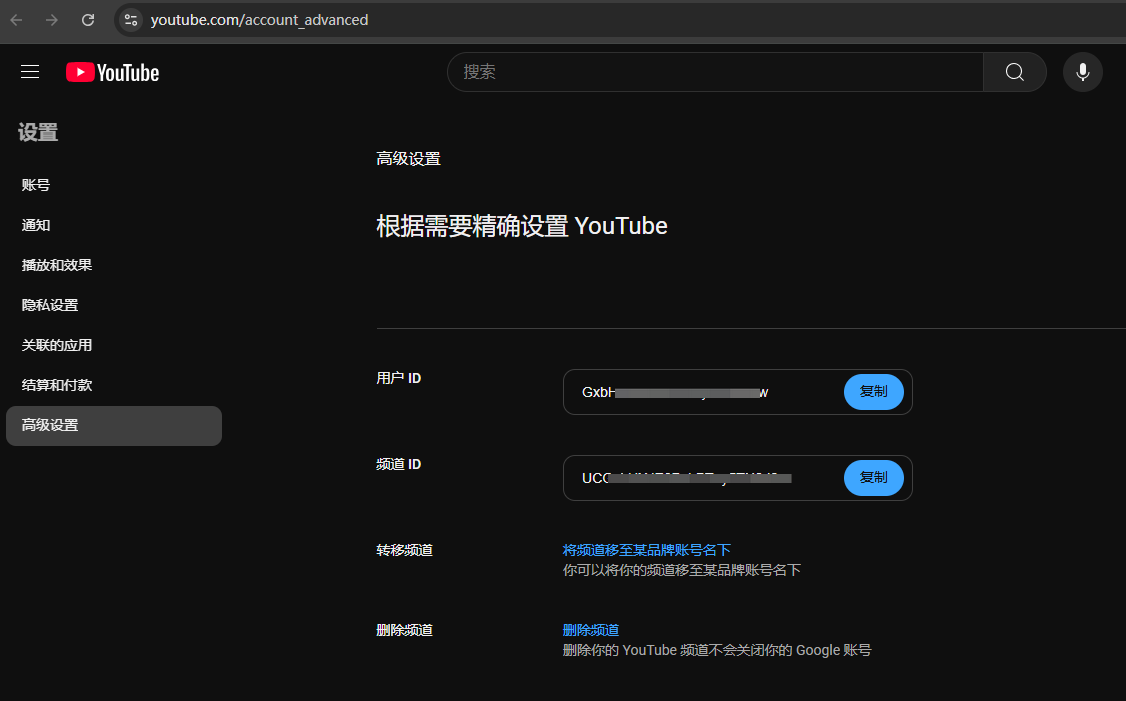The height and width of the screenshot is (701, 1126).
Task: Open site information icon in address bar
Action: [x=130, y=20]
